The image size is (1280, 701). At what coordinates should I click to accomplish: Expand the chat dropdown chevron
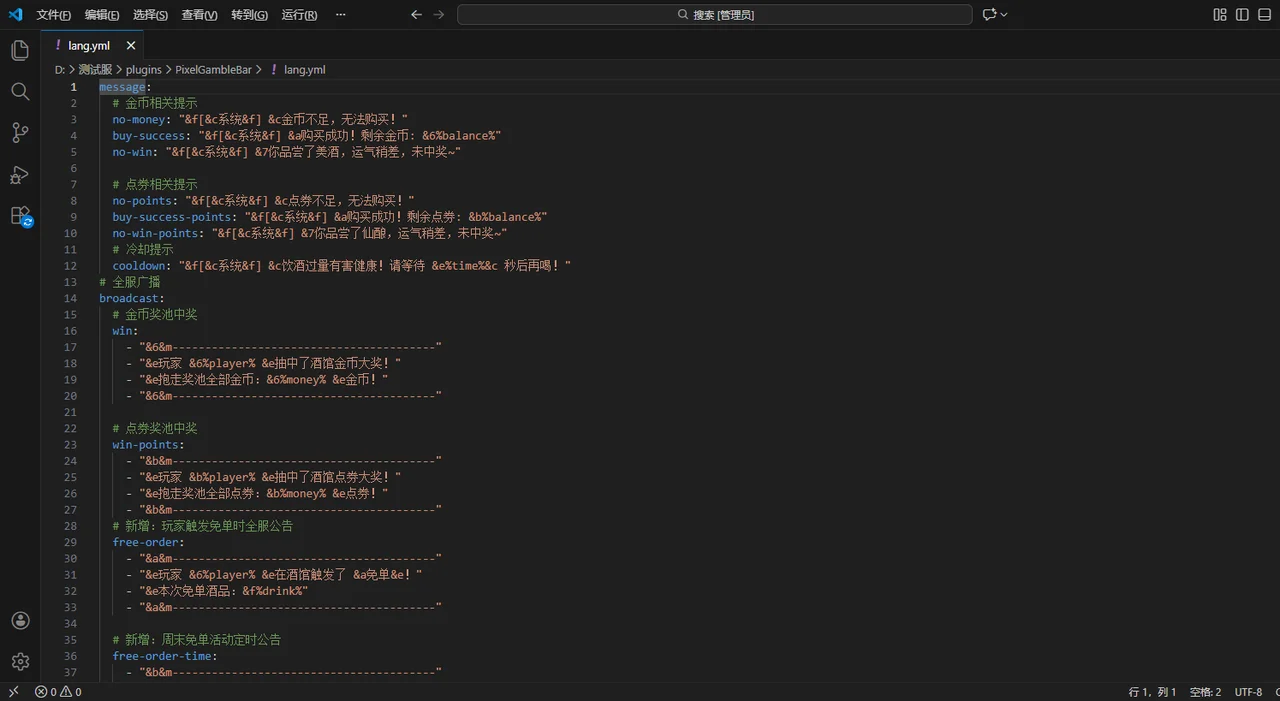click(x=1004, y=14)
